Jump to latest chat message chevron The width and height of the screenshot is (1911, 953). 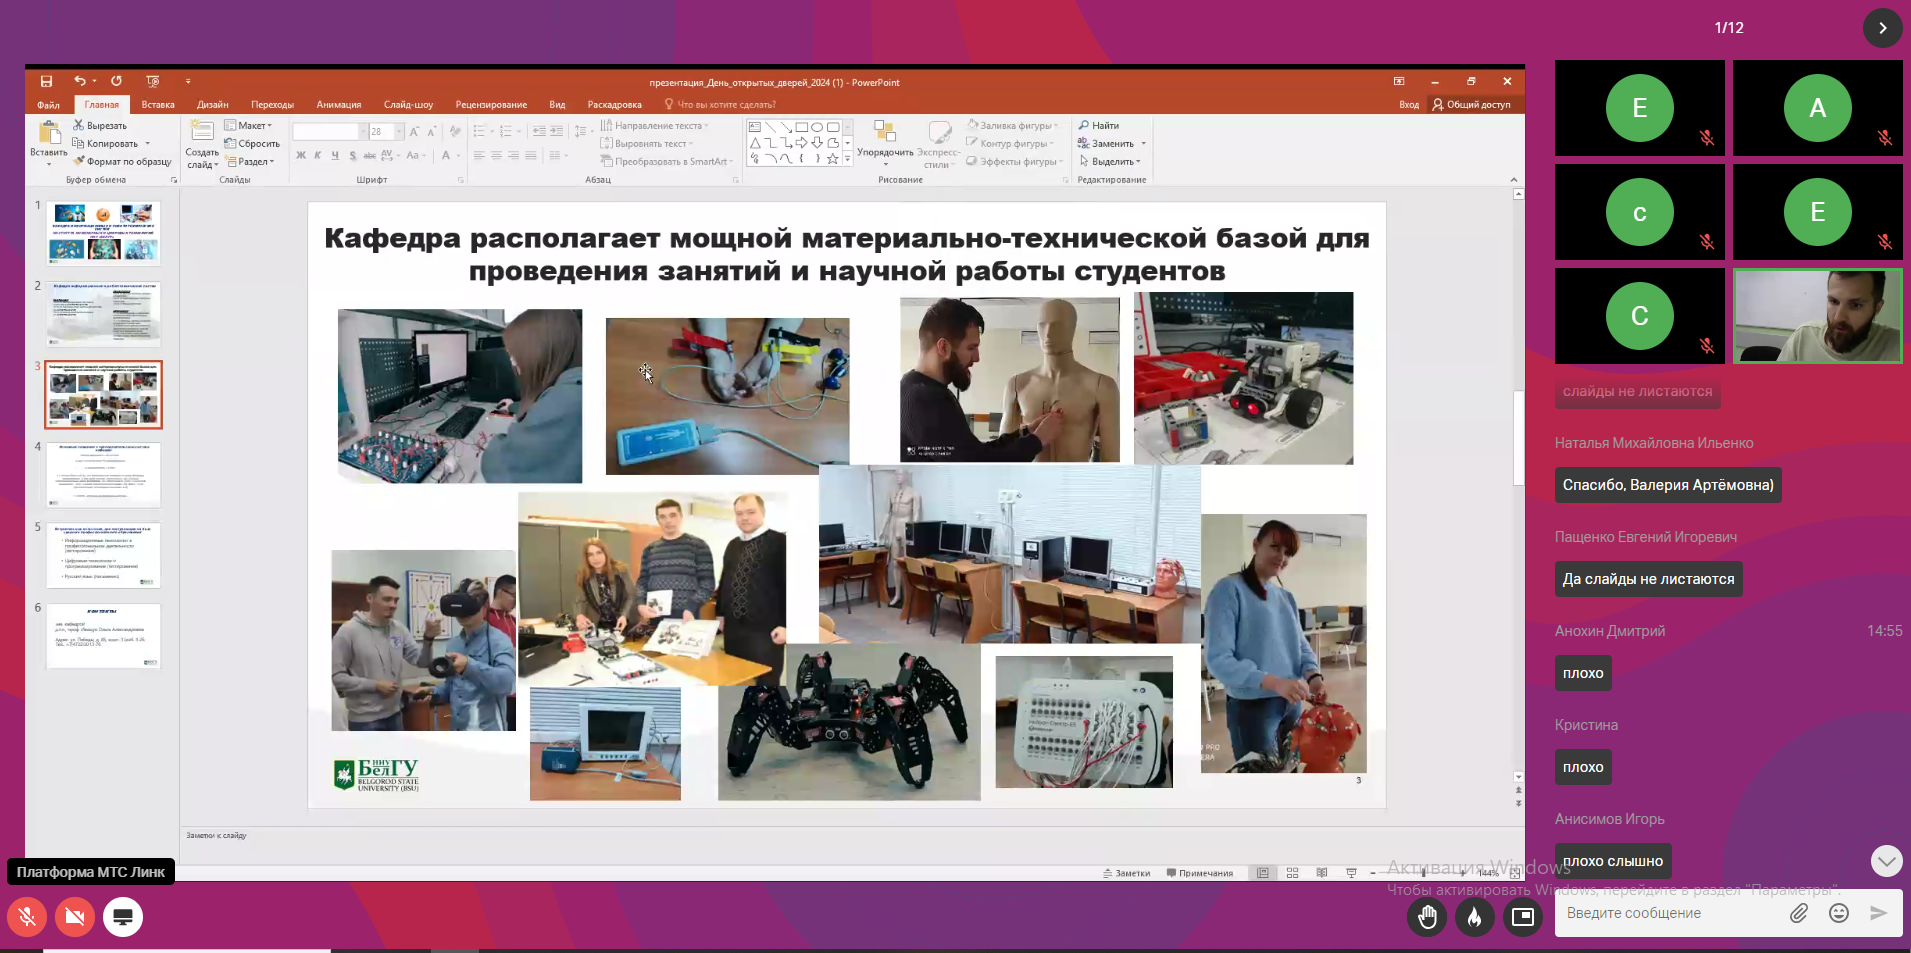pos(1886,861)
